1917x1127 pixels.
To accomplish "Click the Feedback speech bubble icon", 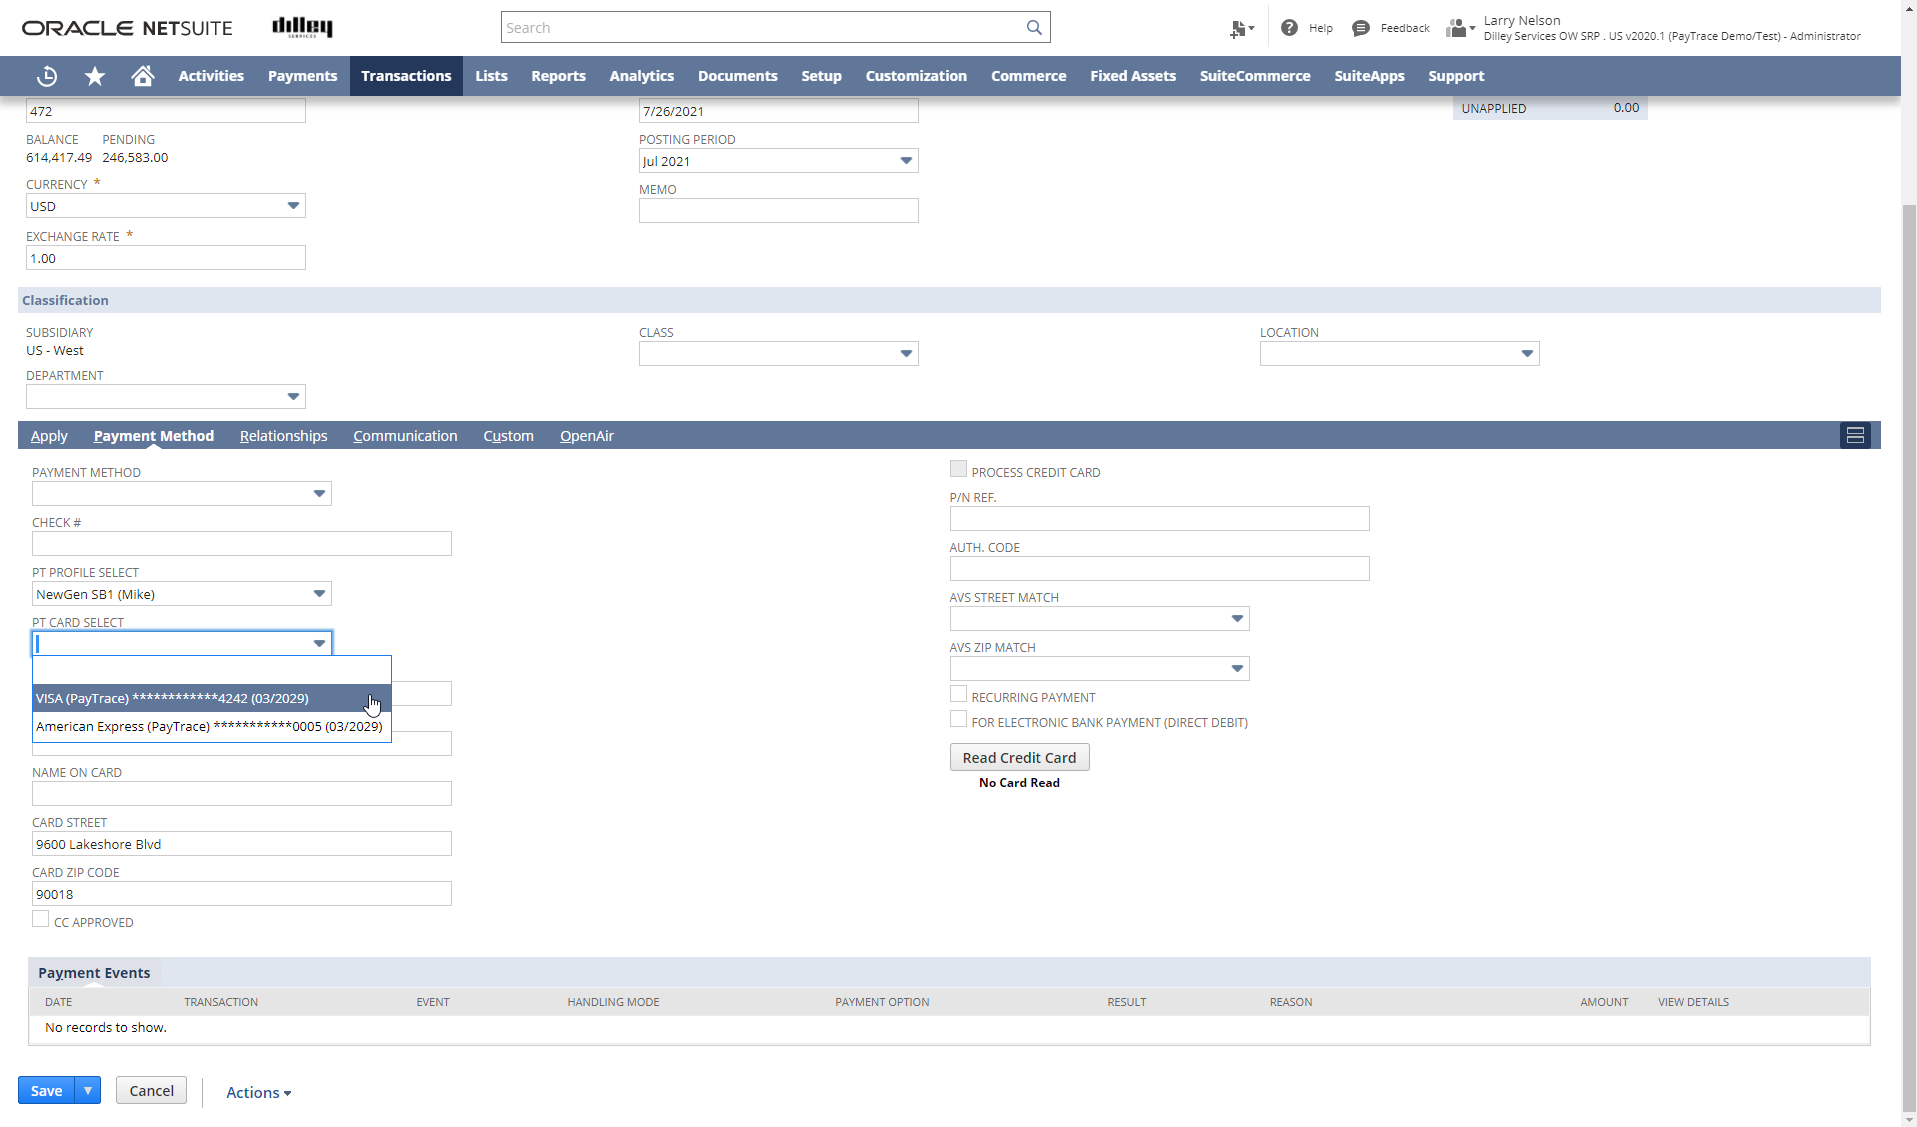I will coord(1361,28).
